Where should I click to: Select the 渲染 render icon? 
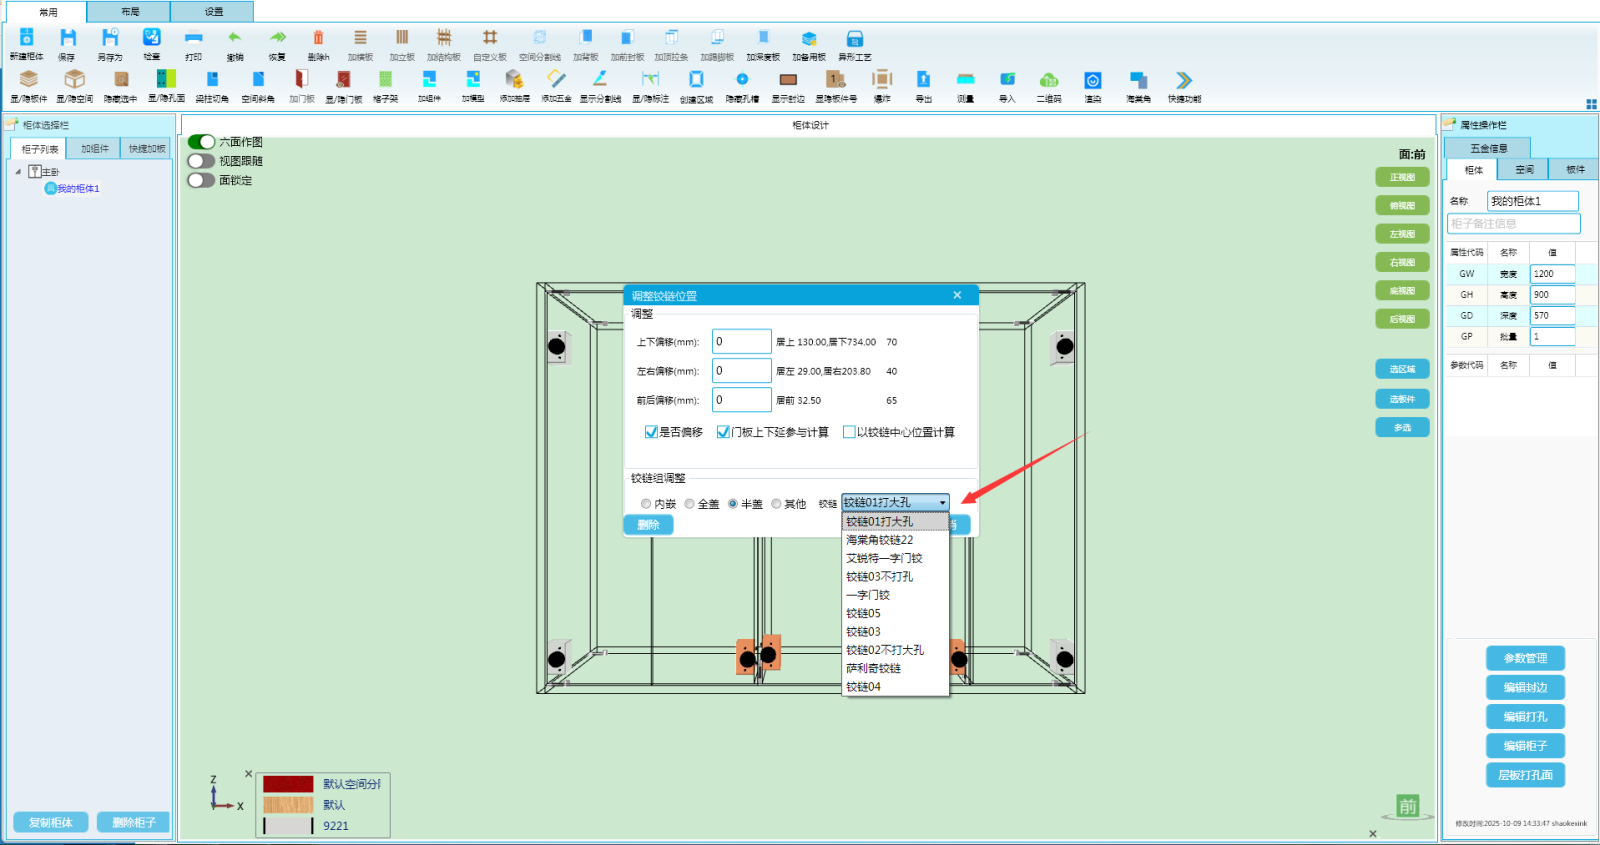1093,82
